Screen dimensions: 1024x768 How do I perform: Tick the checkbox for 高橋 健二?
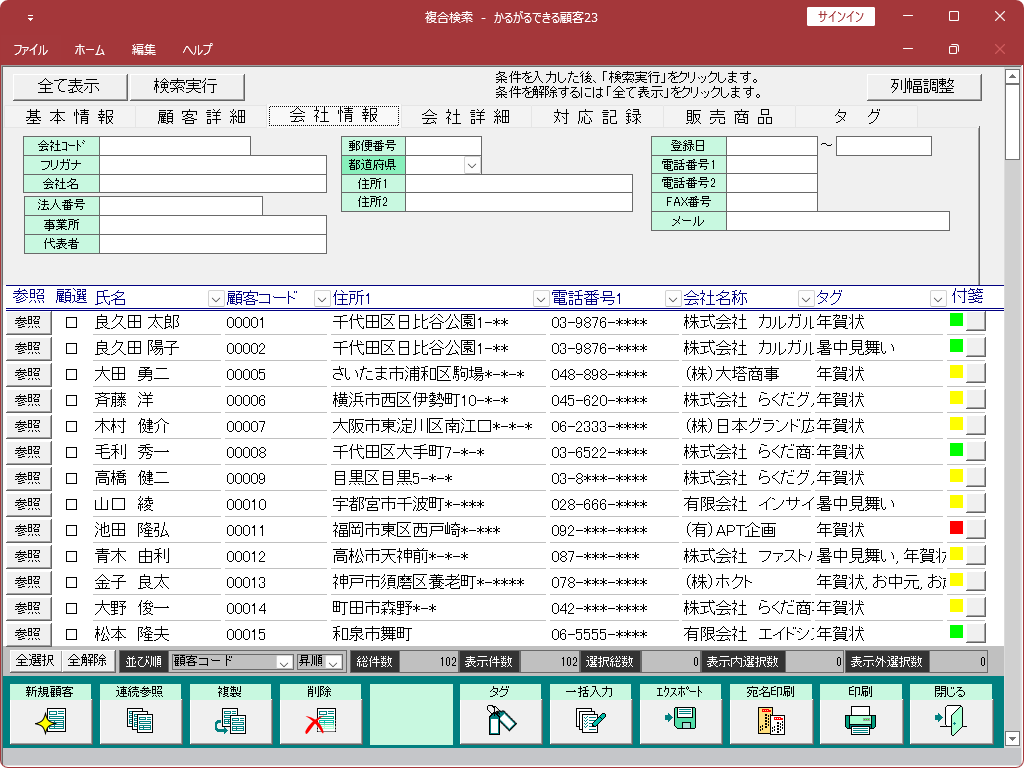pyautogui.click(x=71, y=478)
